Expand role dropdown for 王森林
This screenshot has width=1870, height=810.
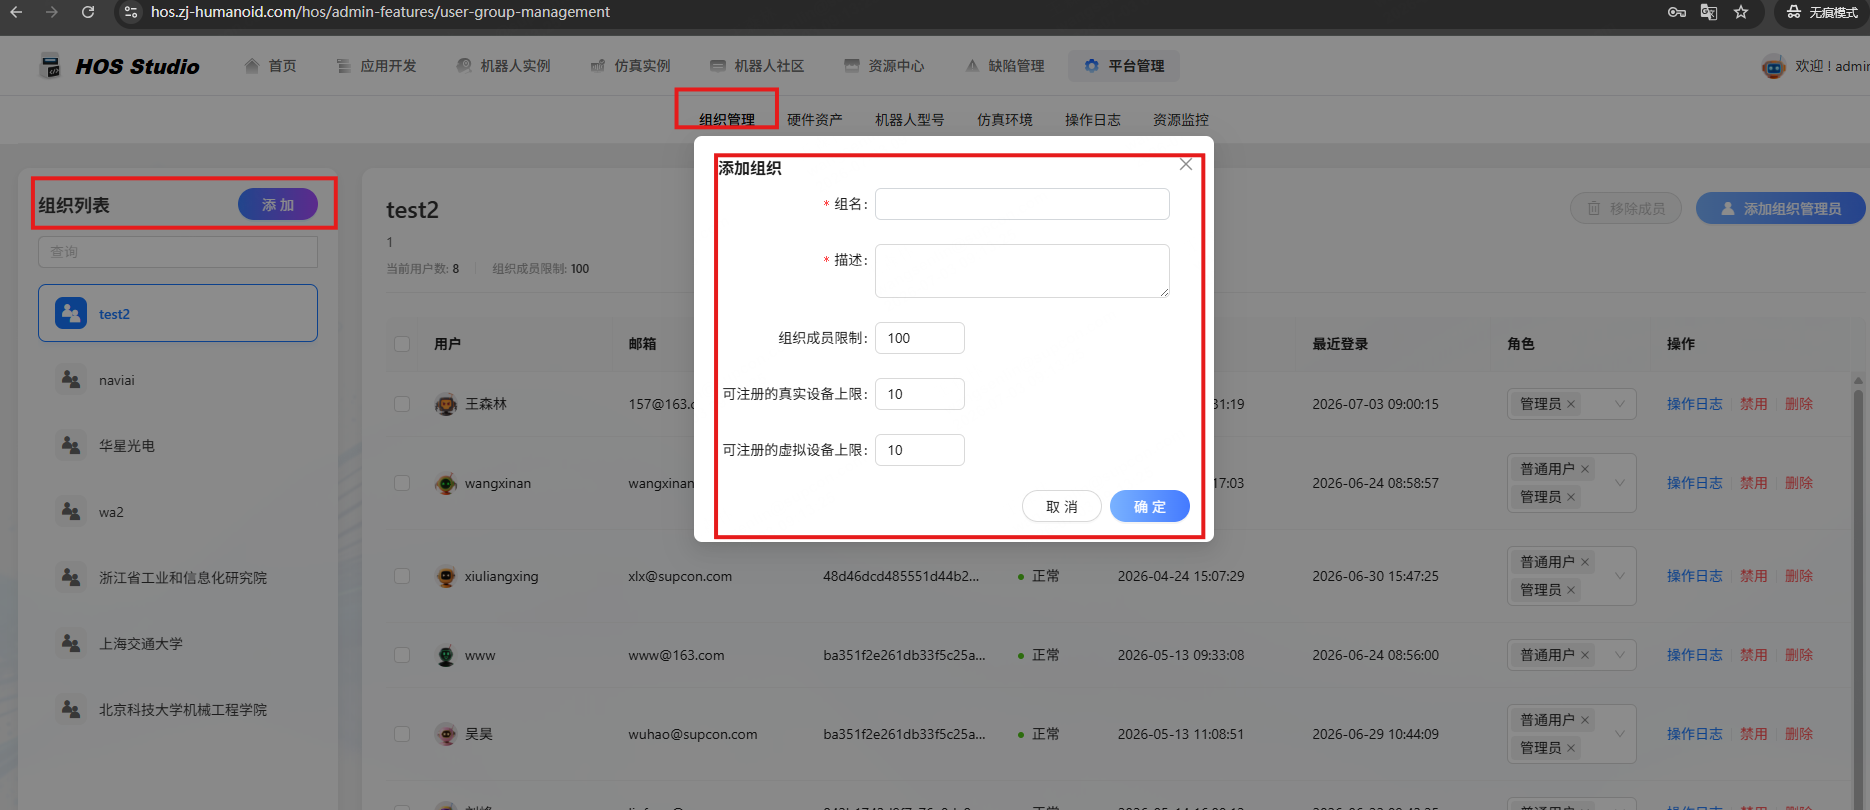click(1620, 404)
